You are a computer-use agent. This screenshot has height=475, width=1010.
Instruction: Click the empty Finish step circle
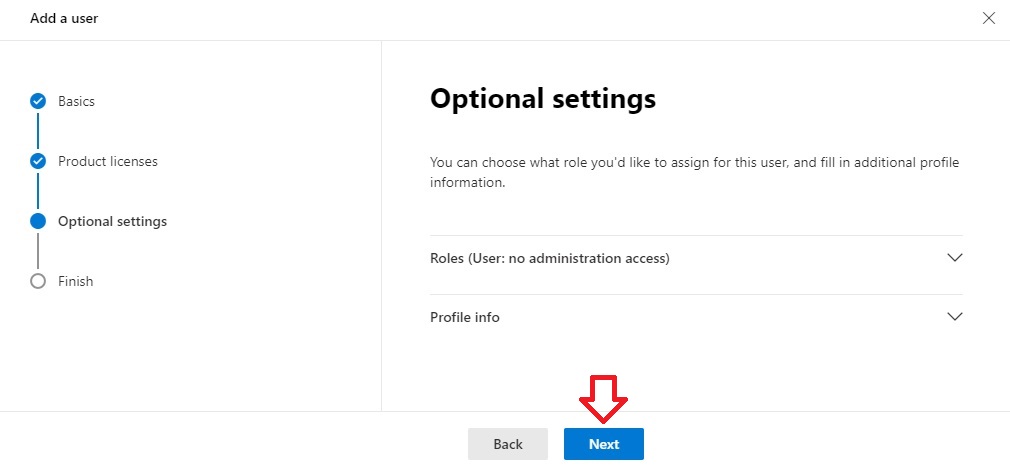pos(38,281)
